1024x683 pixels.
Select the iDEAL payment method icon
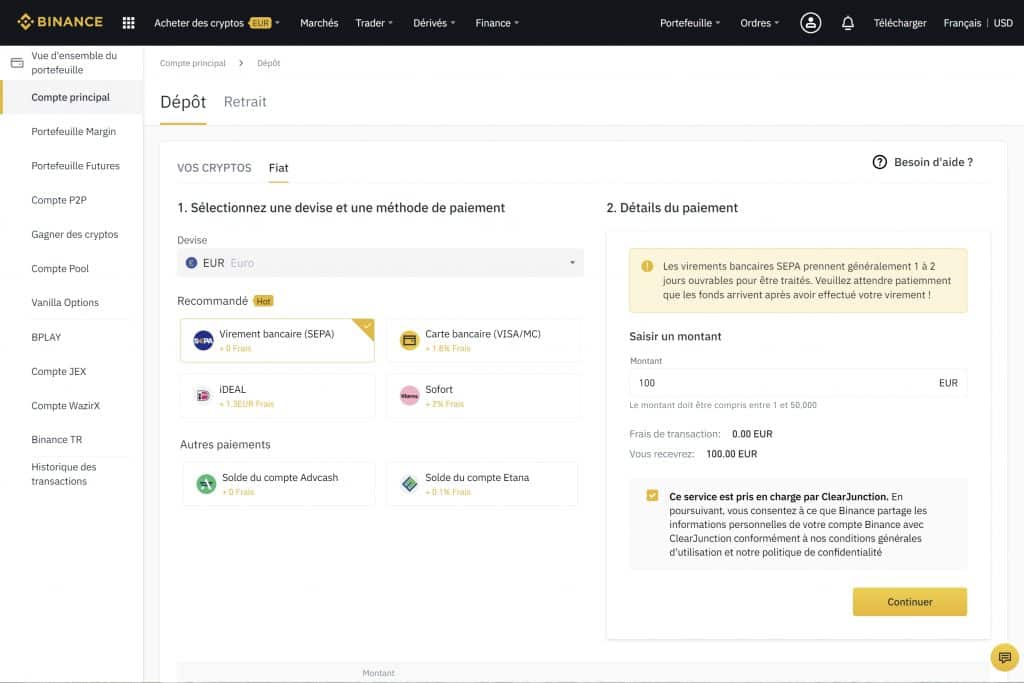(x=202, y=395)
